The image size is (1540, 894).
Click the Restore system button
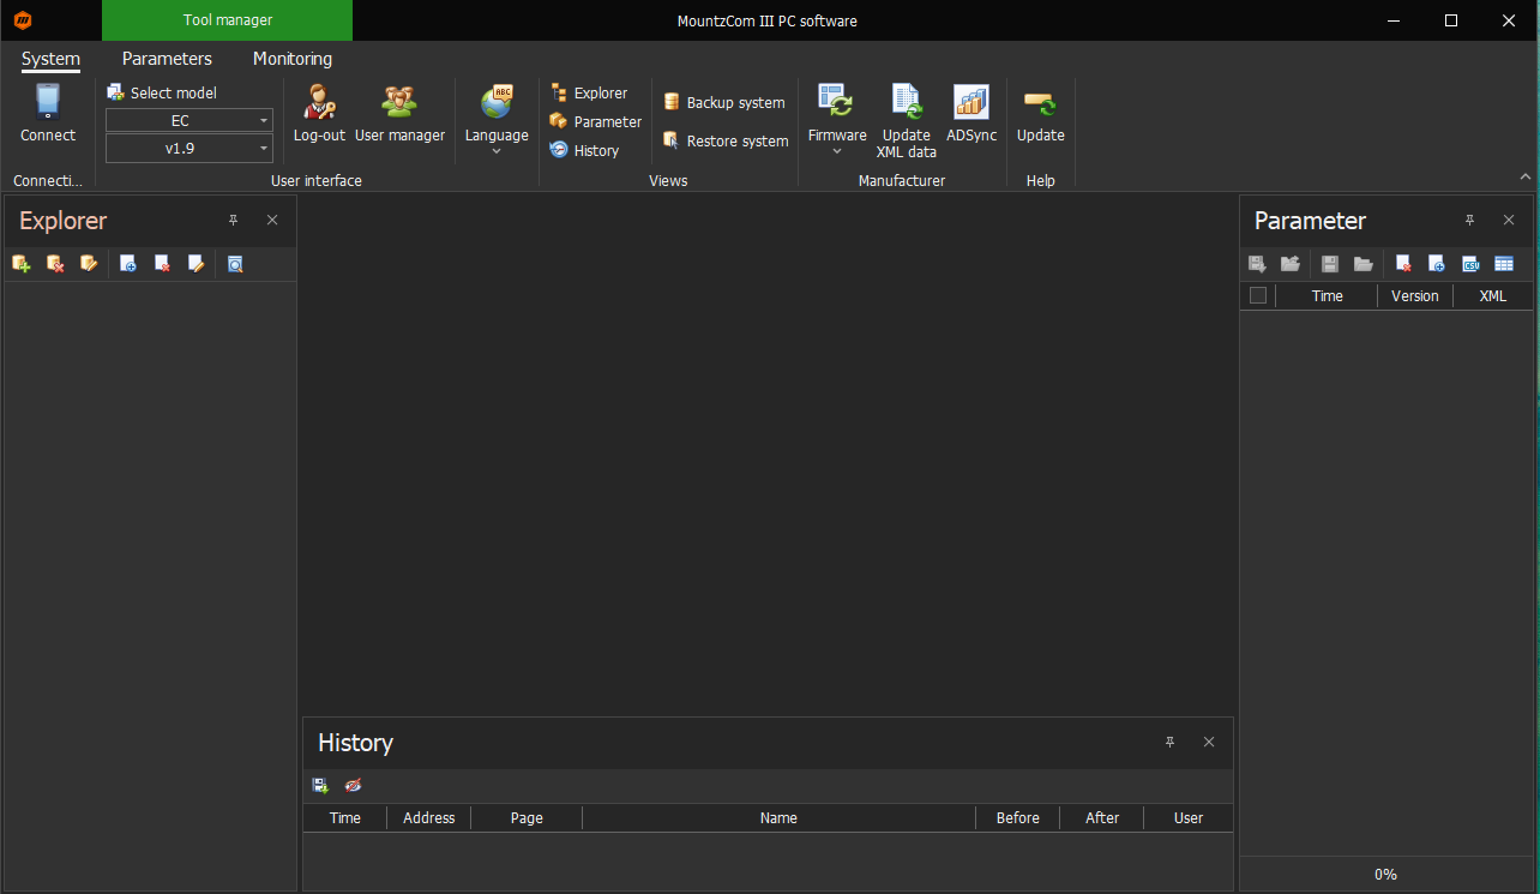coord(725,141)
